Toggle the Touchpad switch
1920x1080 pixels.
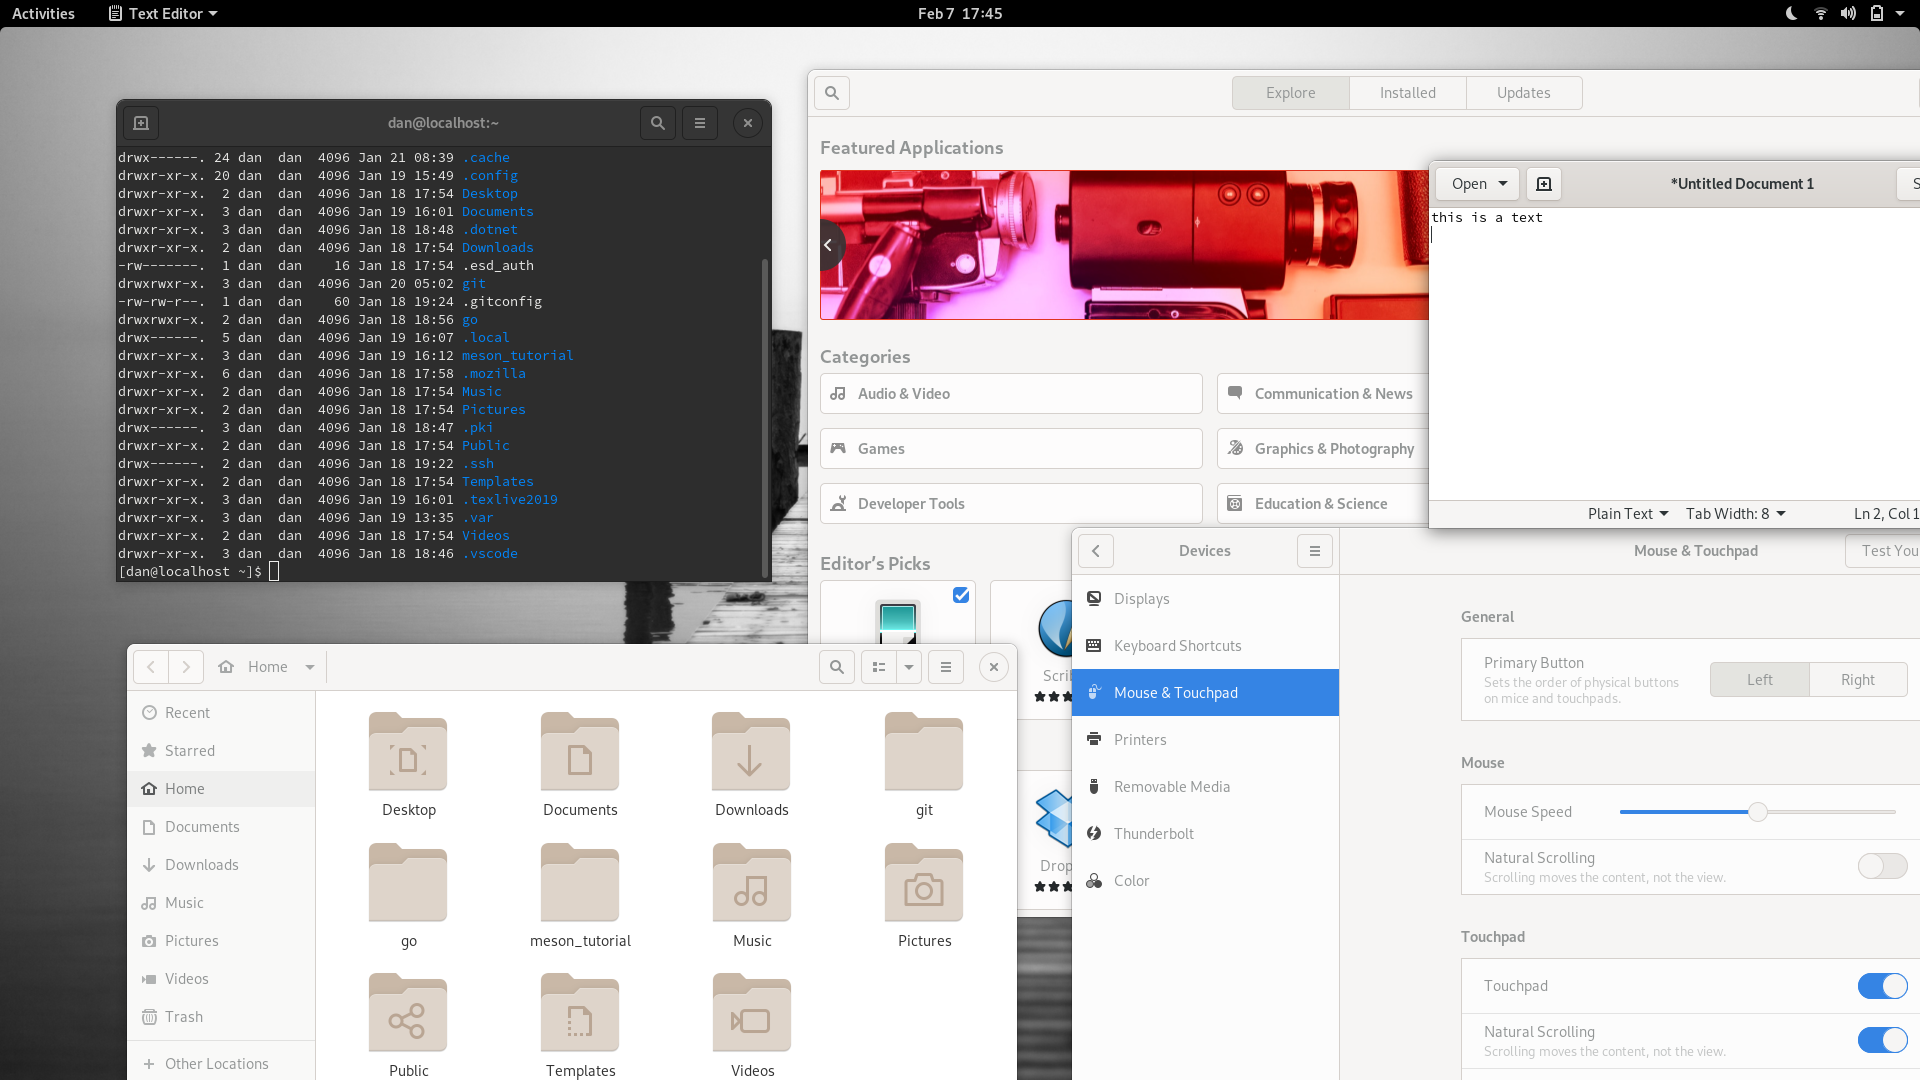1882,986
